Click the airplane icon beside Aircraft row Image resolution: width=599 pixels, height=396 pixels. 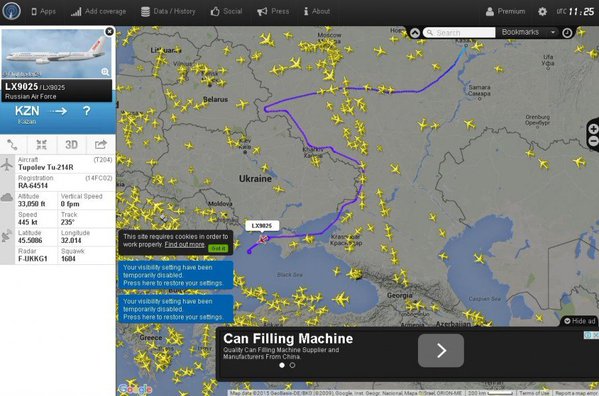tap(7, 164)
